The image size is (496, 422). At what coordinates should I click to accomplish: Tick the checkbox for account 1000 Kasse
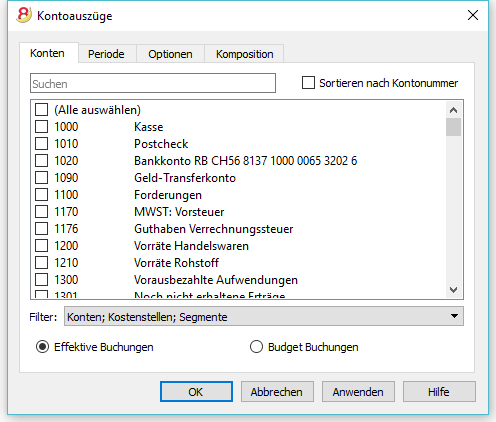(x=41, y=127)
